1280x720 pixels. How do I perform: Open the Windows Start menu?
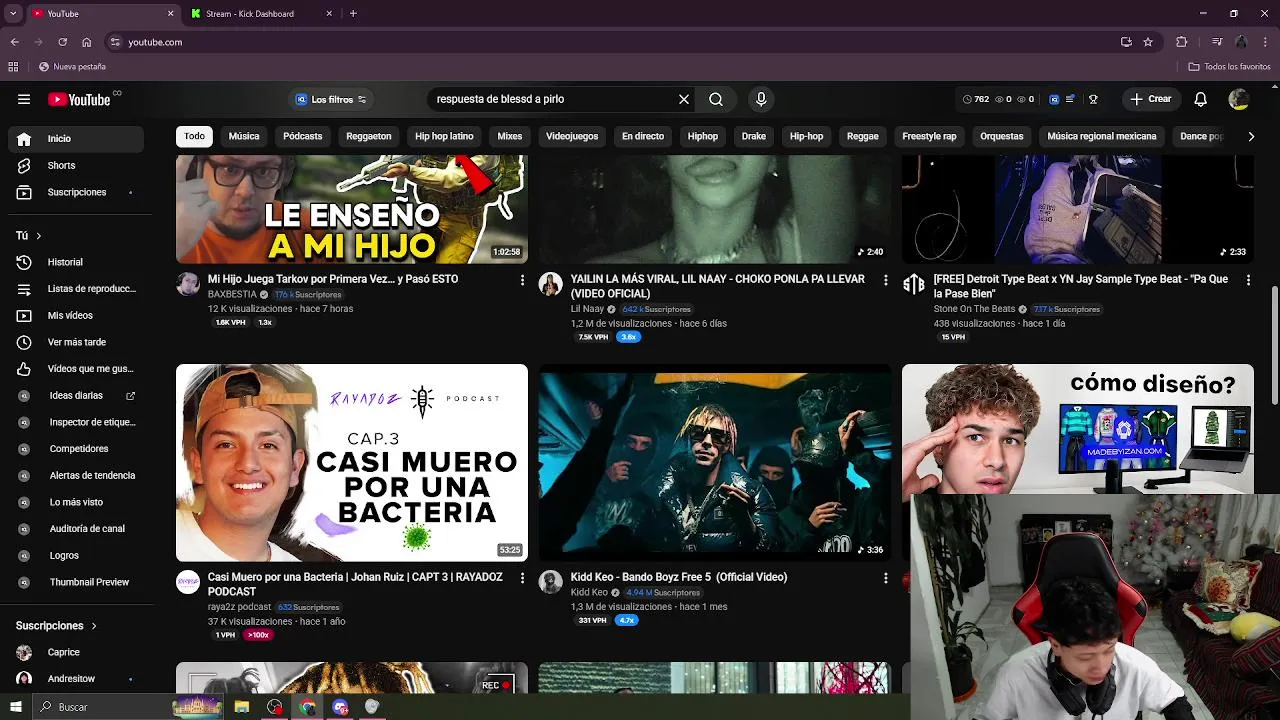coord(15,707)
